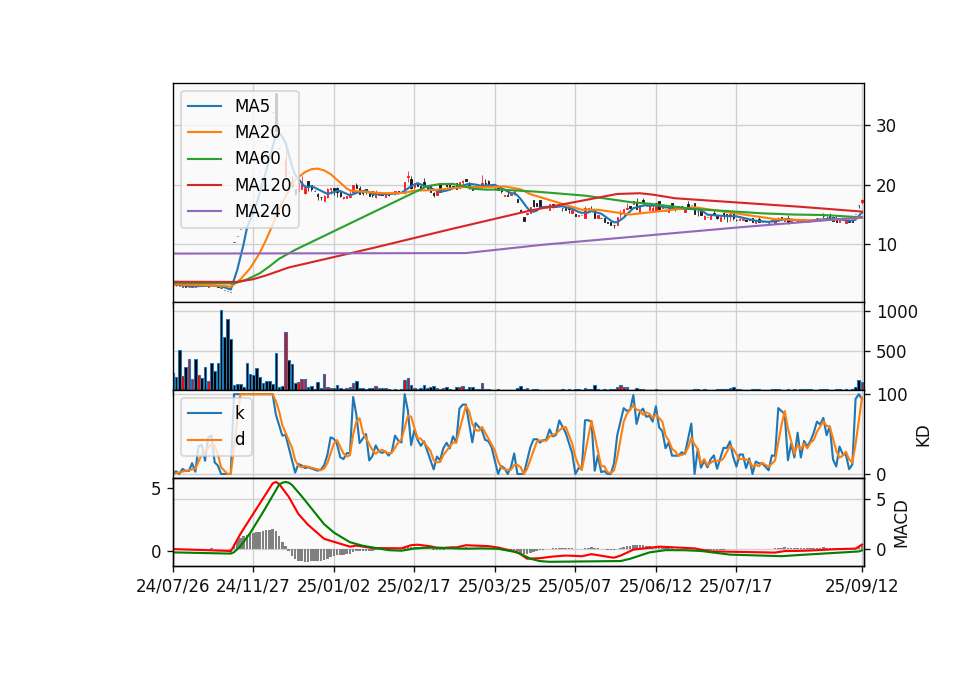
Task: Click the price axis value 20
Action: (x=886, y=186)
